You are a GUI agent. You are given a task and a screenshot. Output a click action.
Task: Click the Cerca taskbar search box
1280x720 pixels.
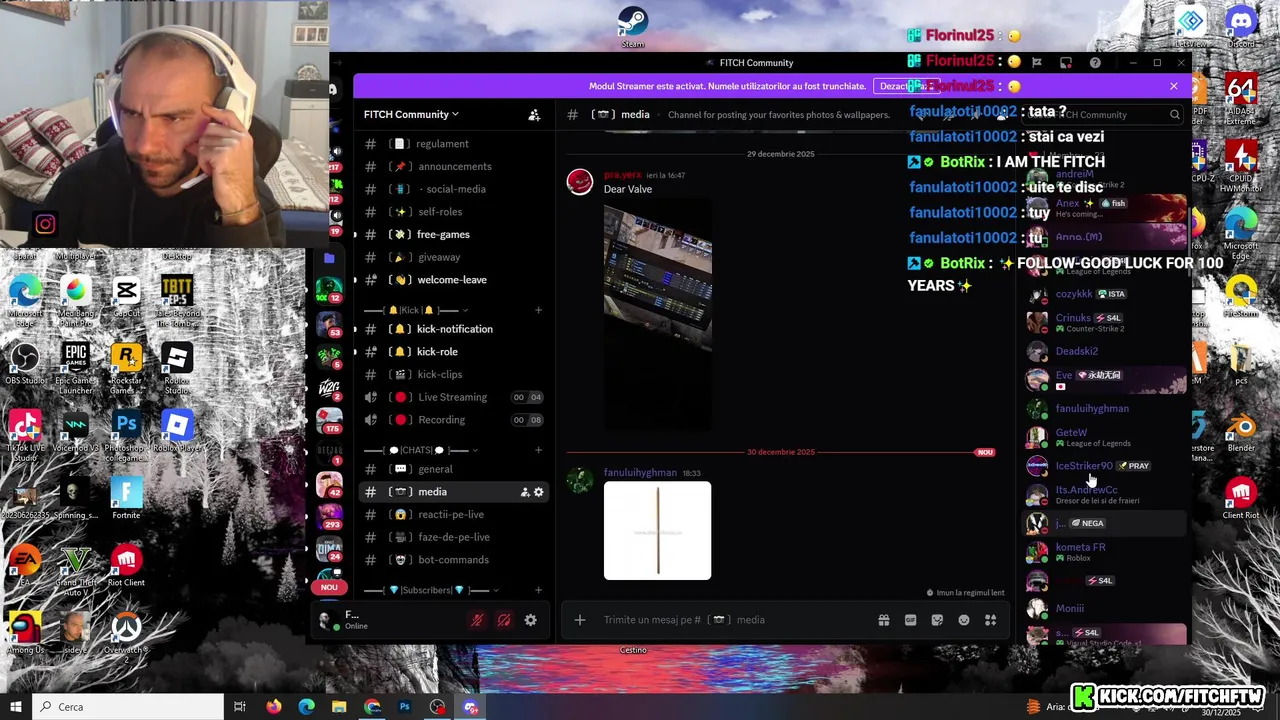[128, 707]
